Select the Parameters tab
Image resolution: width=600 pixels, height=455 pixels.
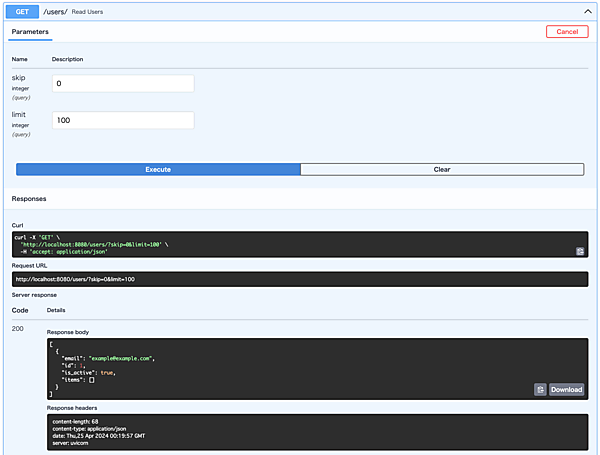(x=29, y=32)
